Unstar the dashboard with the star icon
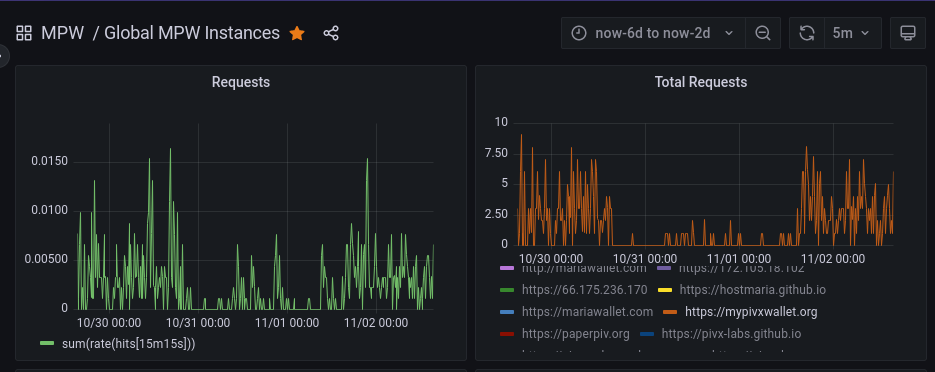 pyautogui.click(x=297, y=33)
